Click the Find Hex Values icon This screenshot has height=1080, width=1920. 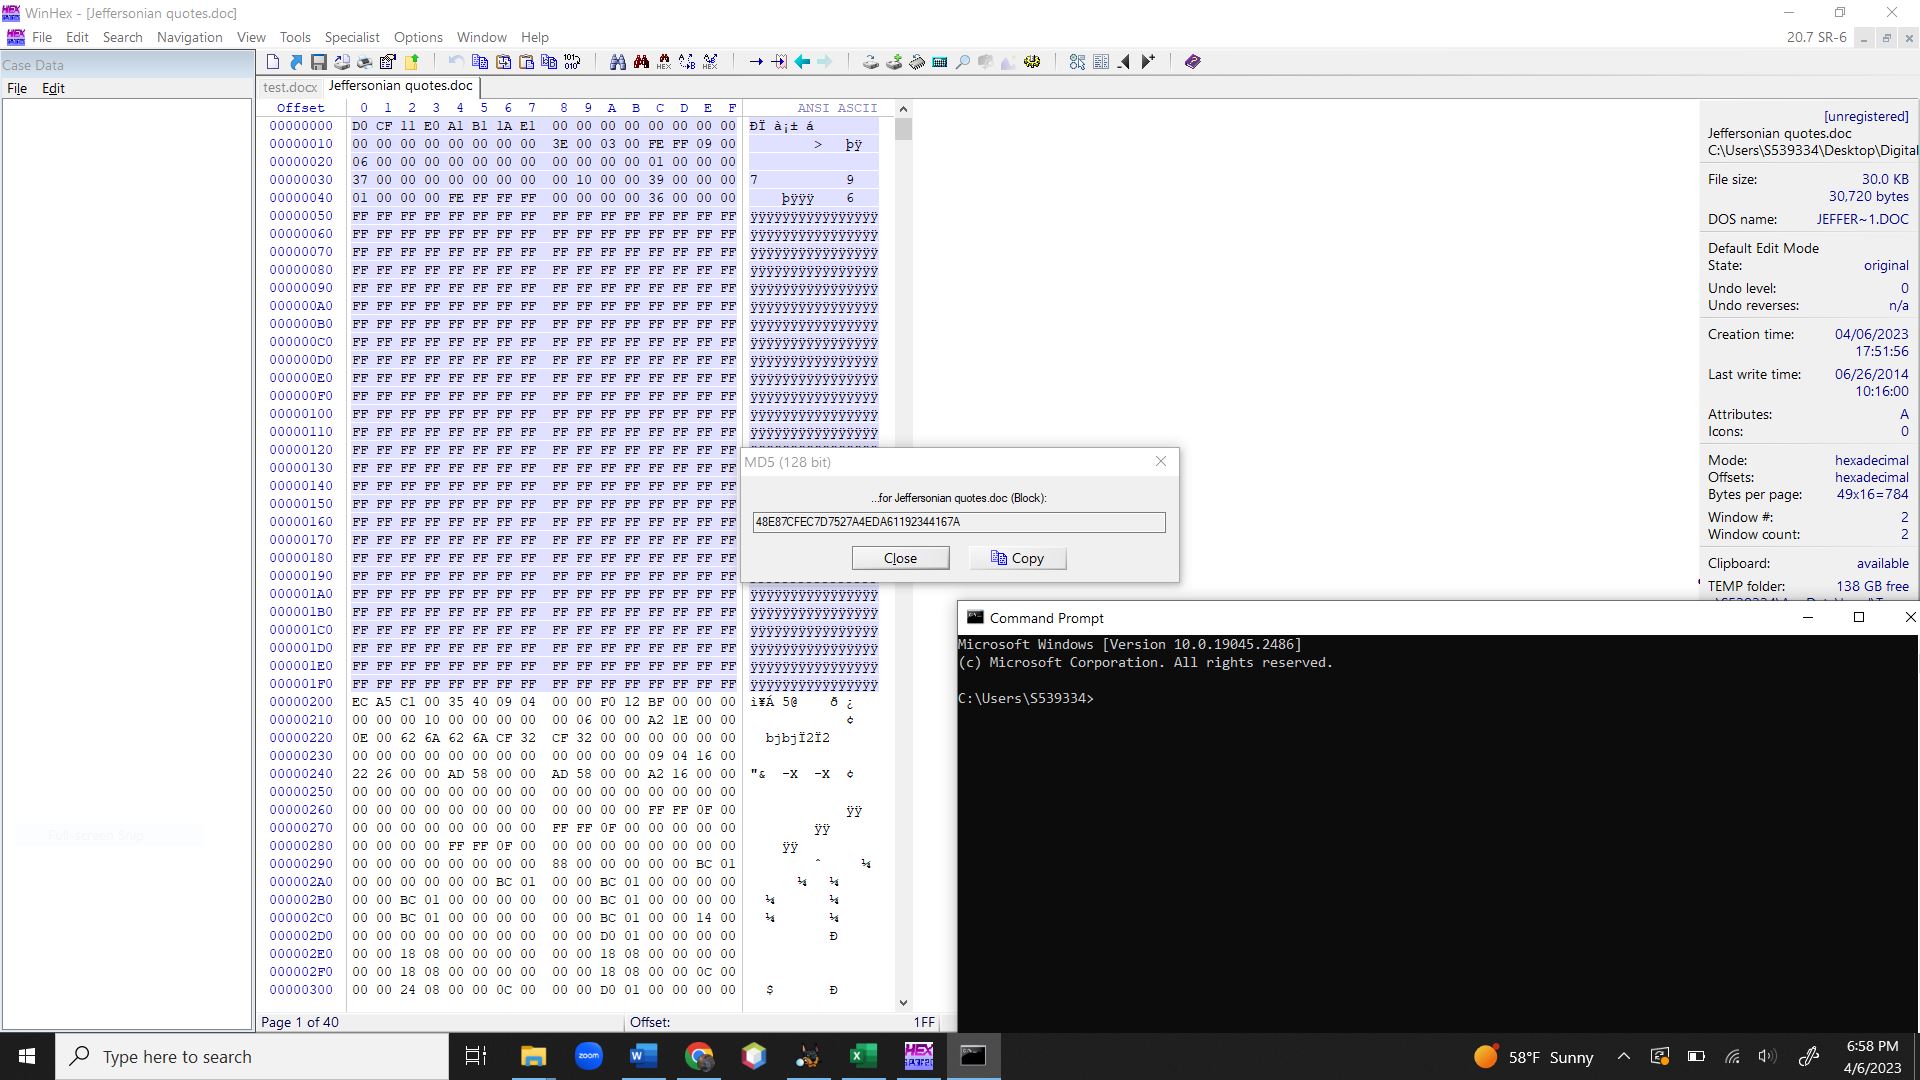coord(664,62)
